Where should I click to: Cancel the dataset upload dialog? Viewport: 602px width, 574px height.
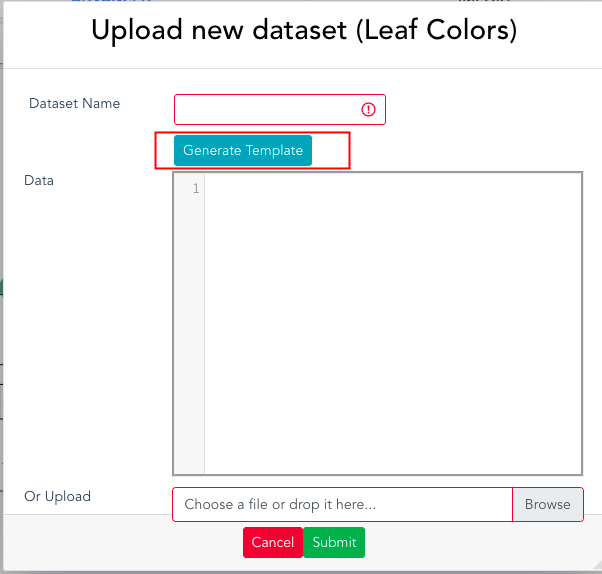pyautogui.click(x=273, y=542)
